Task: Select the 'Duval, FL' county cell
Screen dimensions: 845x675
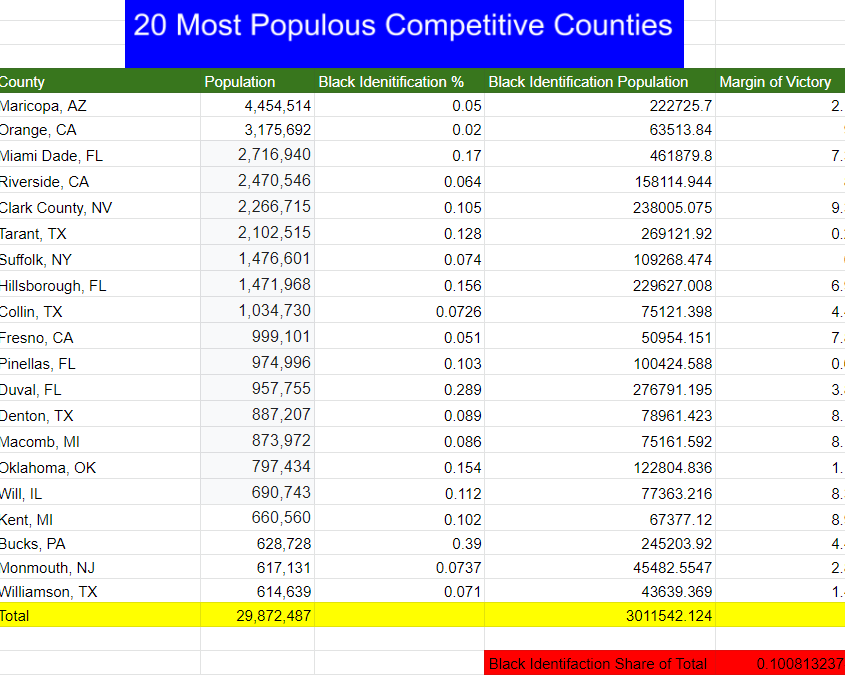Action: click(100, 388)
